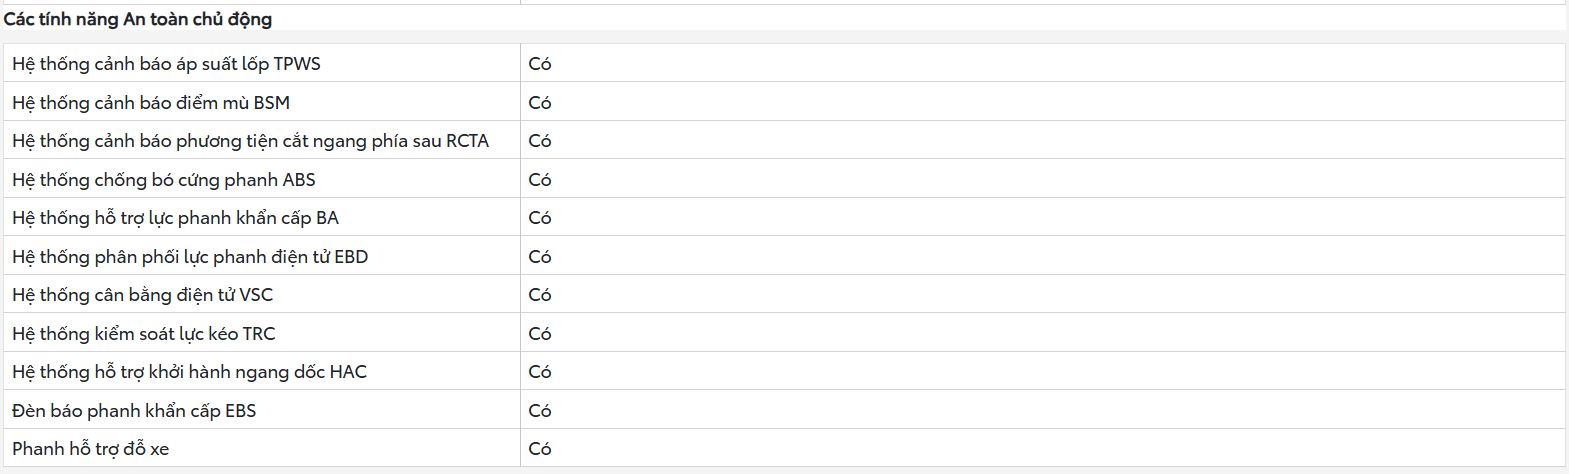Click the 'Các tính năng An toàn chủ động' heading
This screenshot has height=474, width=1569.
[x=138, y=19]
